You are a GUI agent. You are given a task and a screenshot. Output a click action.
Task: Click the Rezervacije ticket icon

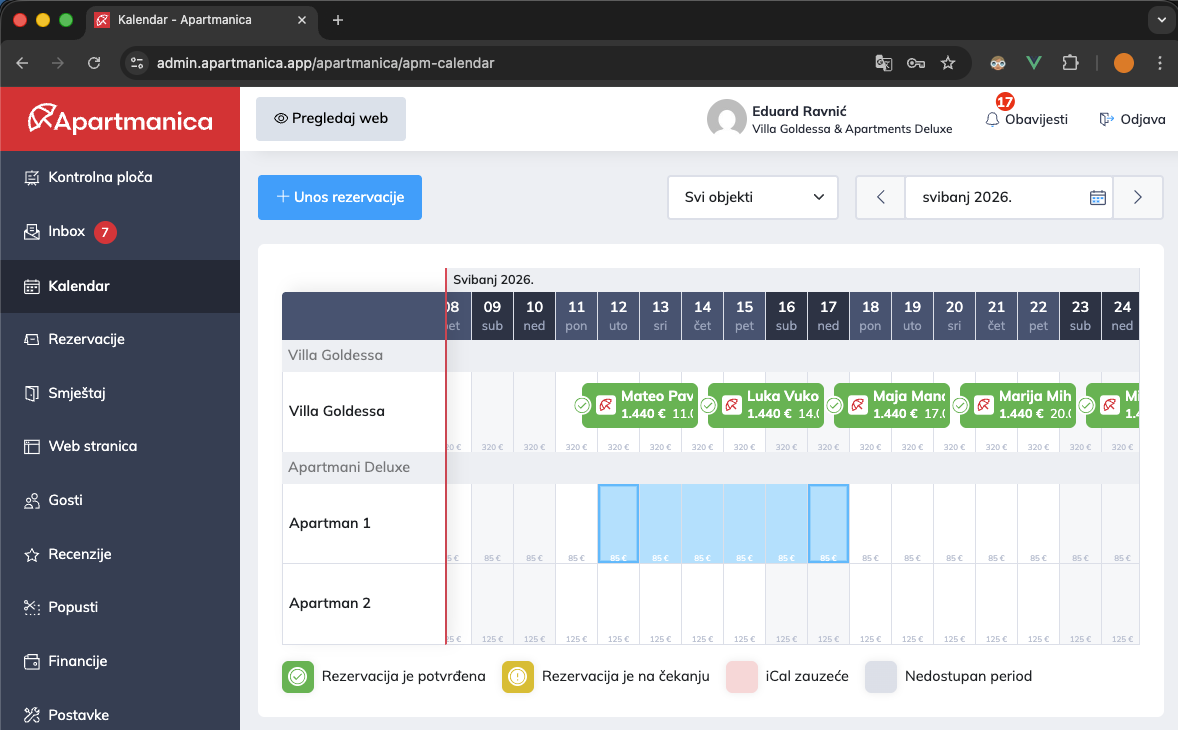point(32,339)
